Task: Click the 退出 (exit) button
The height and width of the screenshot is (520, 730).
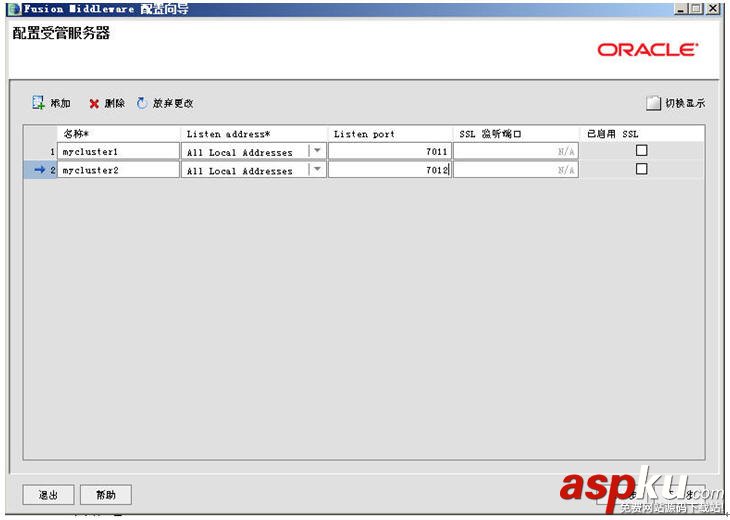Action: (x=48, y=495)
